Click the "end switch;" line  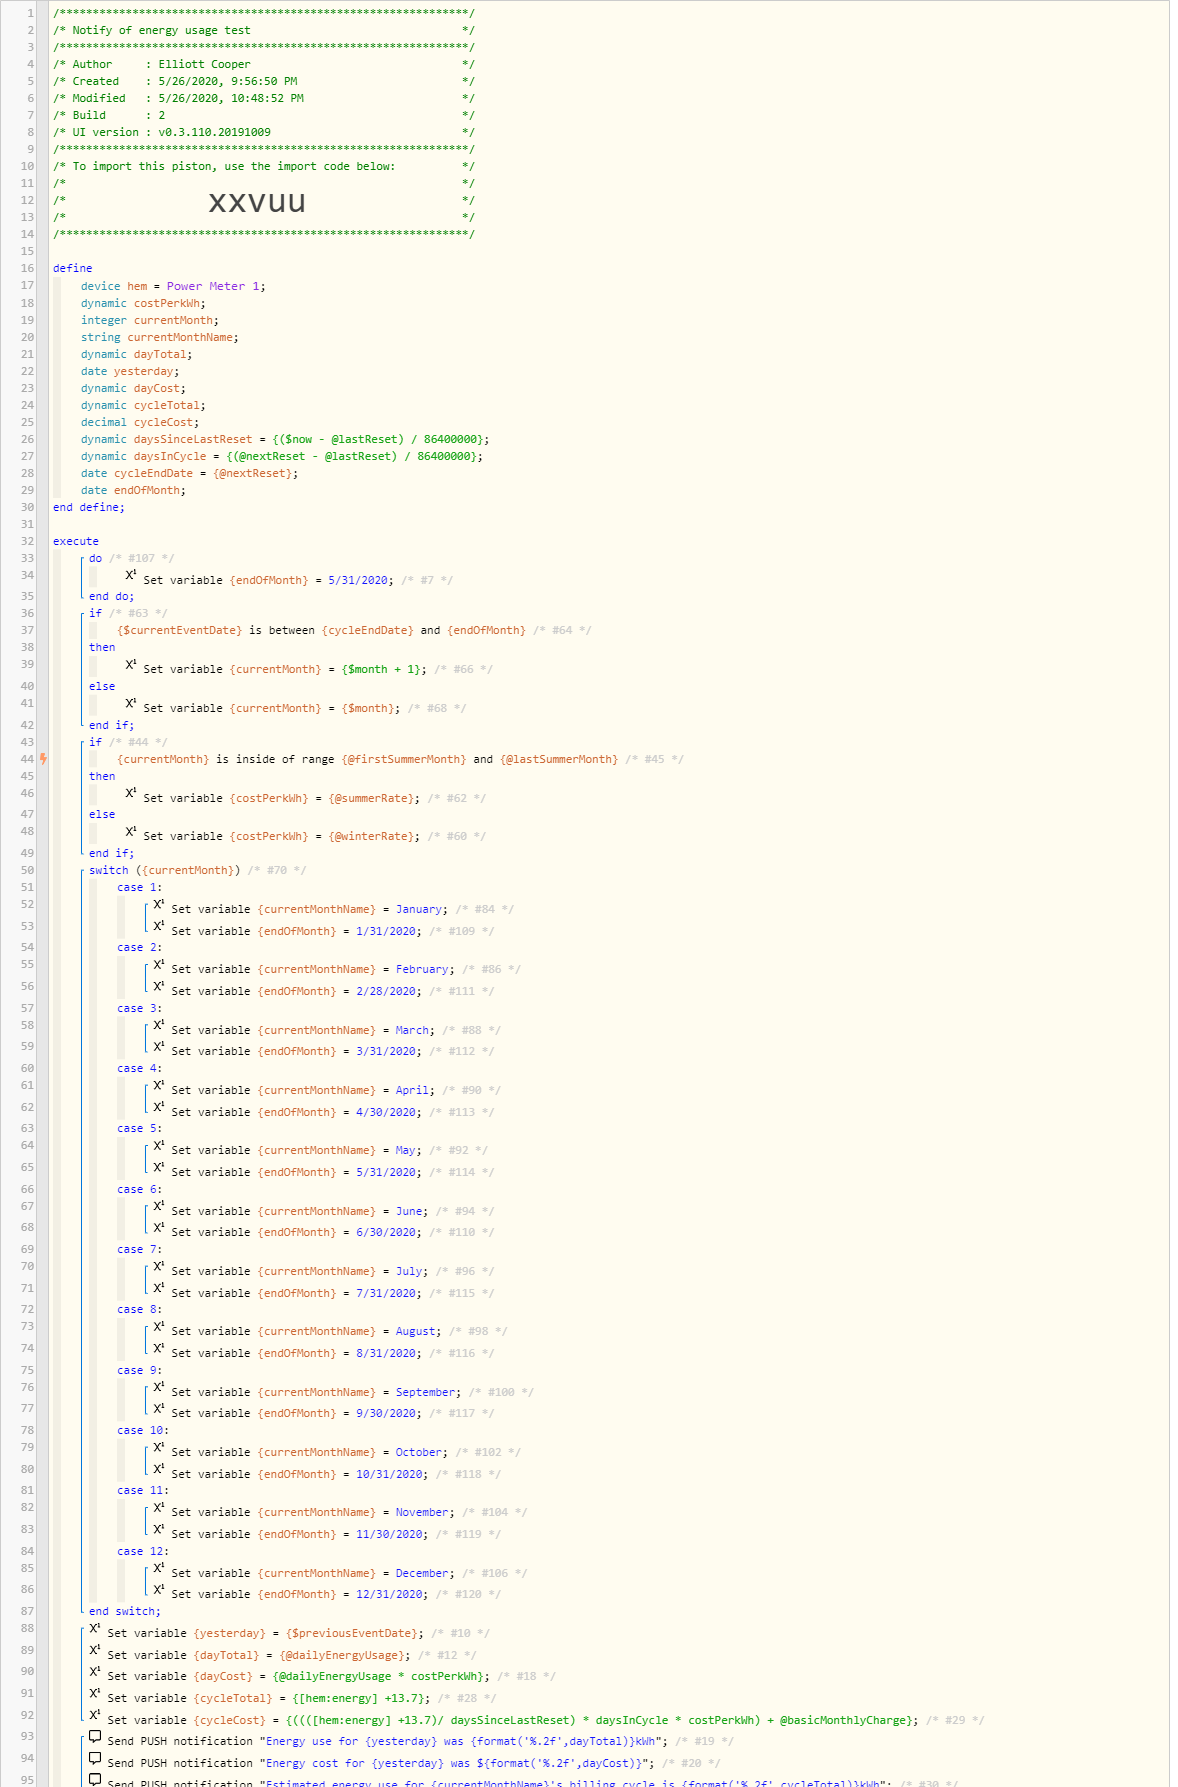pos(124,1611)
